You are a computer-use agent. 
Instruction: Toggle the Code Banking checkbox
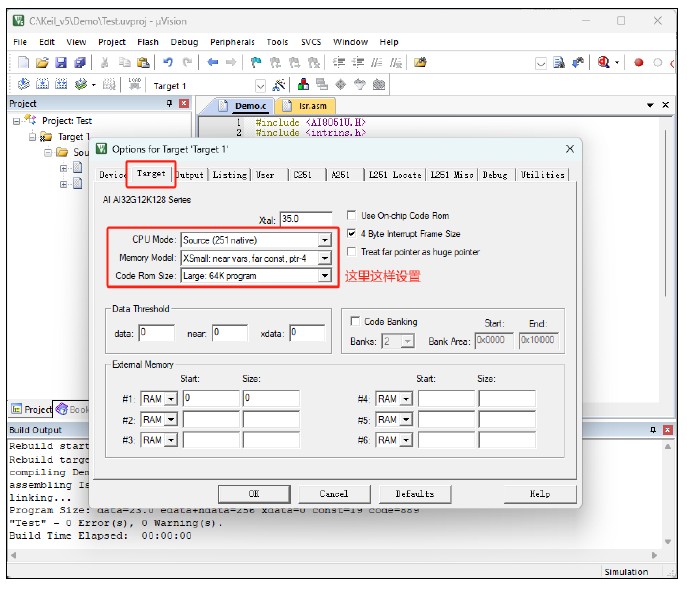[x=355, y=321]
